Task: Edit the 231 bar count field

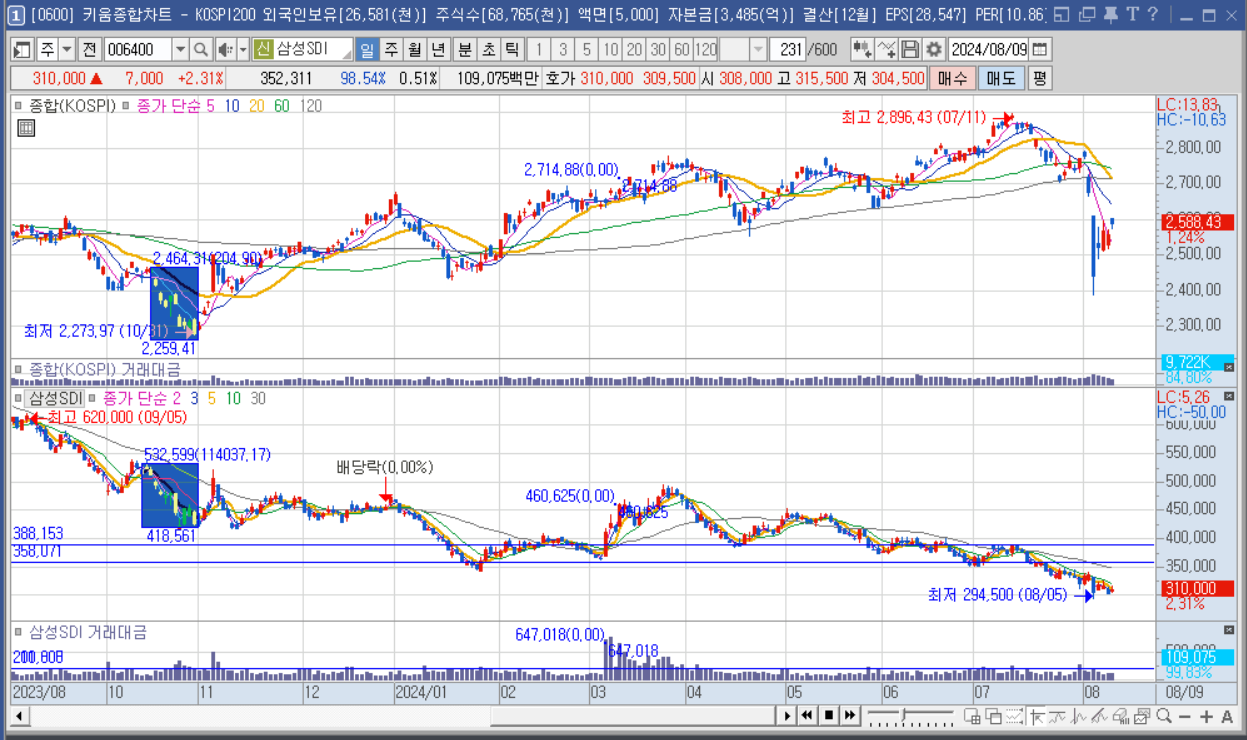Action: click(790, 50)
